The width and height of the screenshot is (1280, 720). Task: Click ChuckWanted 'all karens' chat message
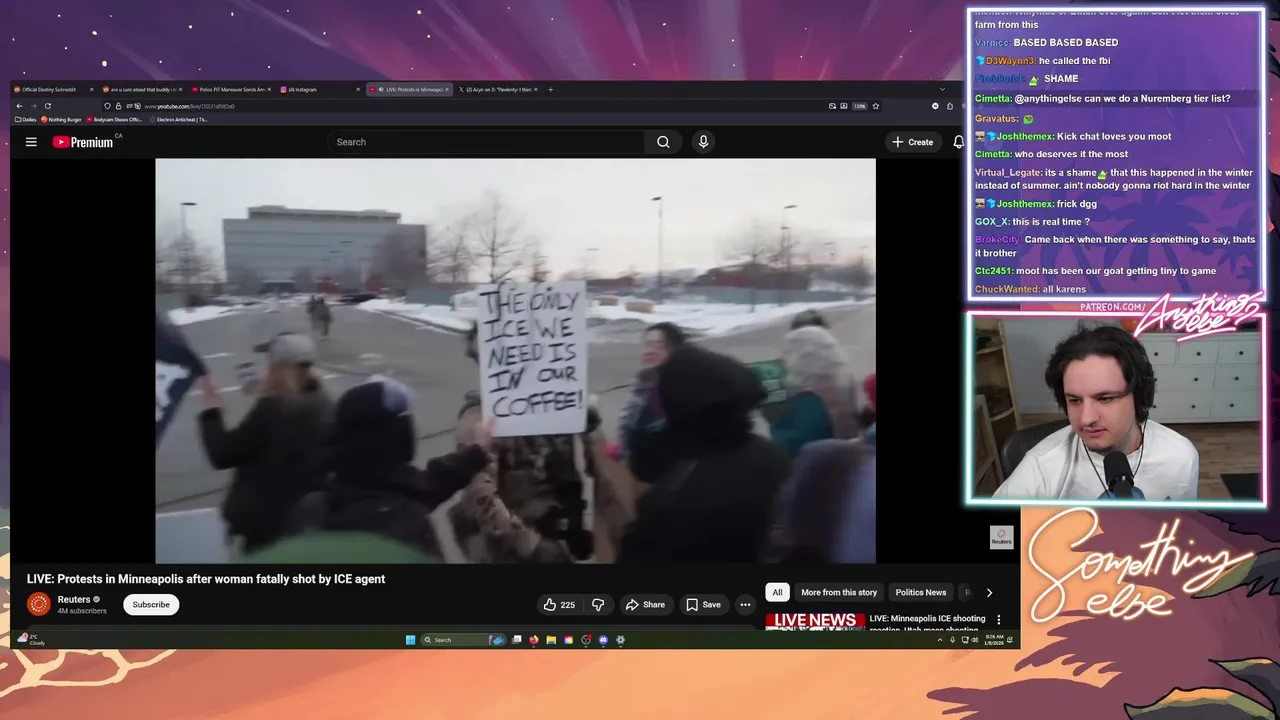click(x=1030, y=289)
